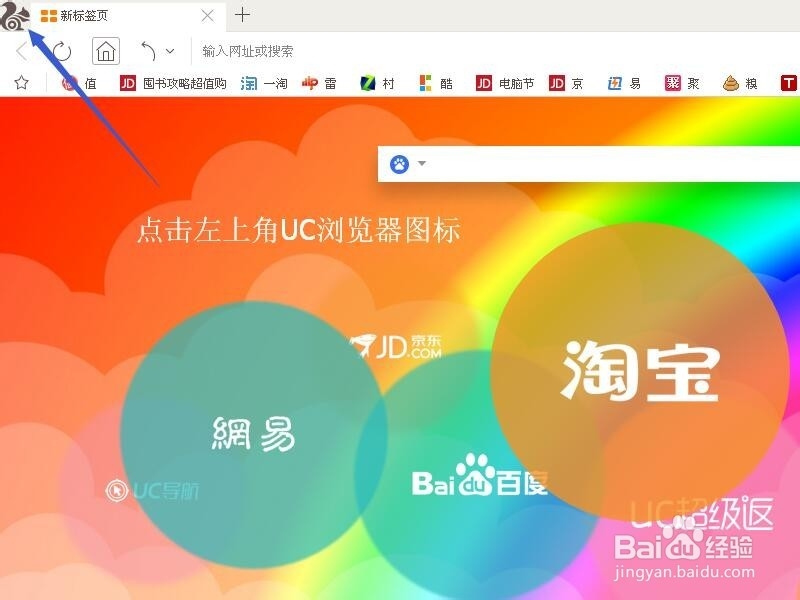The image size is (800, 600).
Task: Open the 聚 bookmark
Action: 682,83
